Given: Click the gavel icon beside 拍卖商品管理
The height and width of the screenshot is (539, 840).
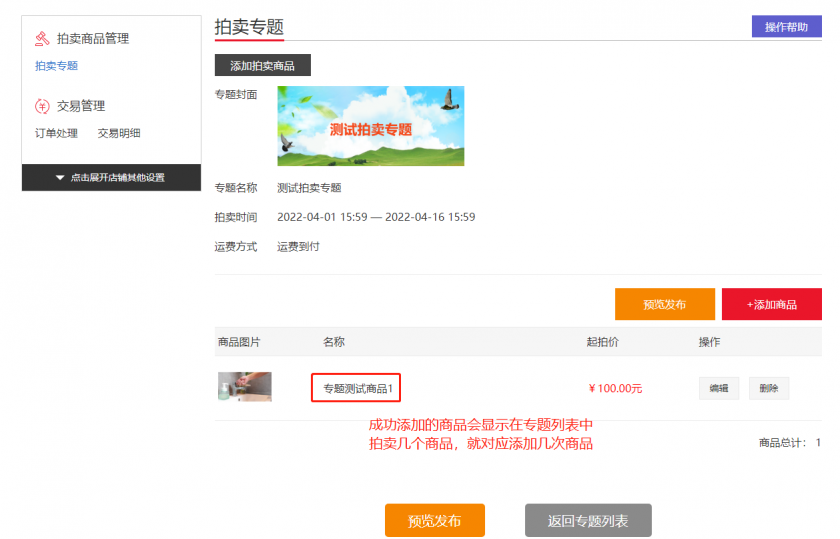Looking at the screenshot, I should (x=42, y=39).
